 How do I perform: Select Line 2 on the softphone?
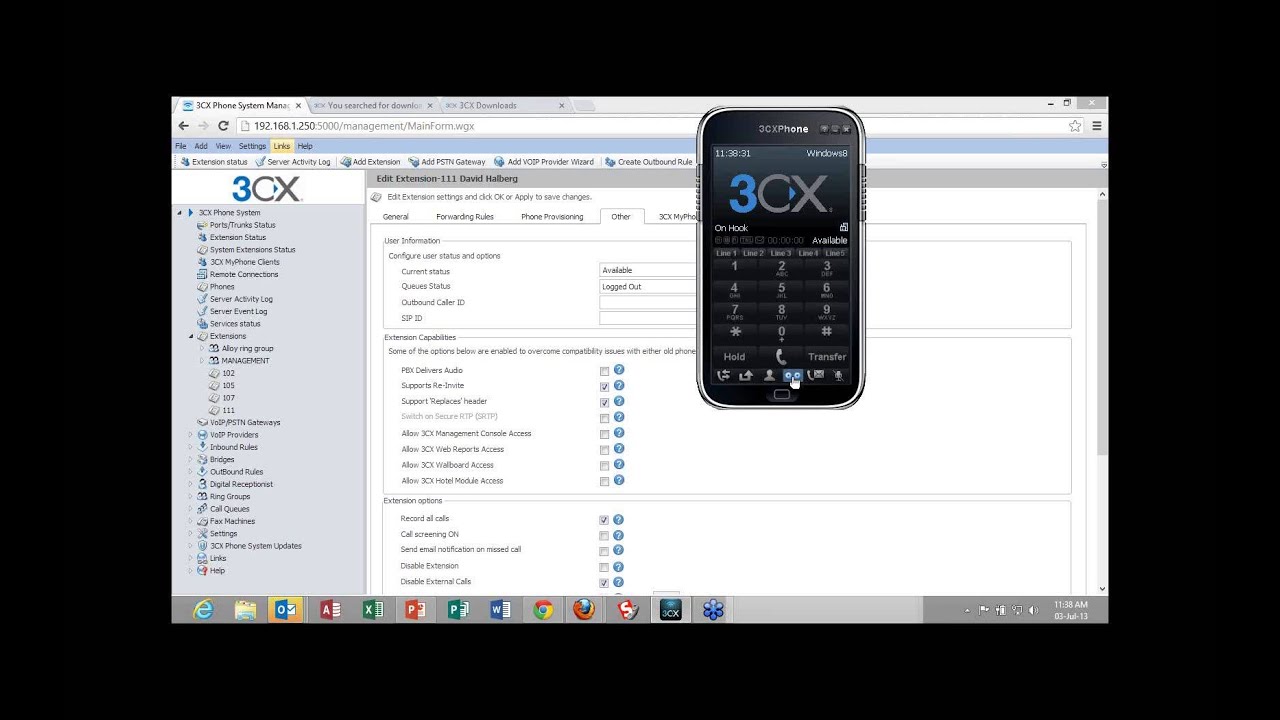point(753,253)
